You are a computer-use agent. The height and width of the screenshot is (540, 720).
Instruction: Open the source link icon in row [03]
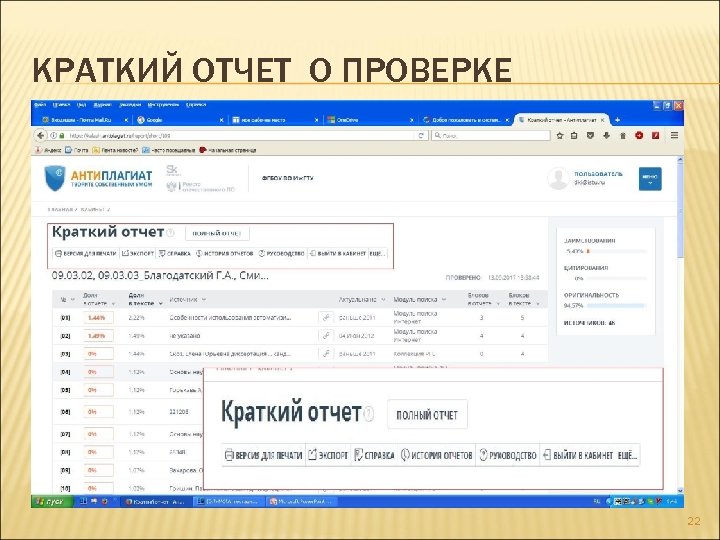[326, 354]
